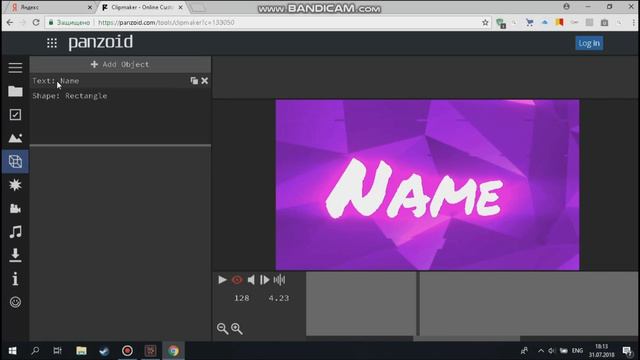This screenshot has height=360, width=640.
Task: Open the camera settings icon
Action: (15, 209)
